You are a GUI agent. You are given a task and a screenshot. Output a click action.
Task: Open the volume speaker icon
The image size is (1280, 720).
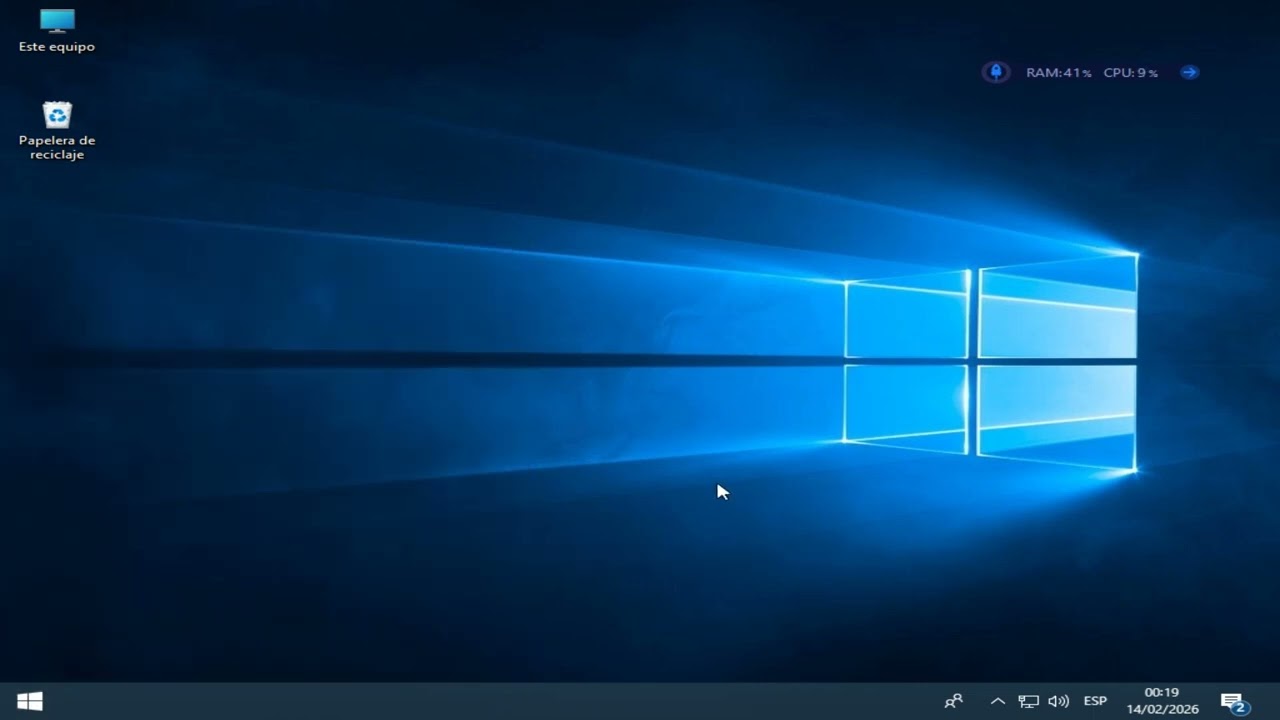point(1058,701)
